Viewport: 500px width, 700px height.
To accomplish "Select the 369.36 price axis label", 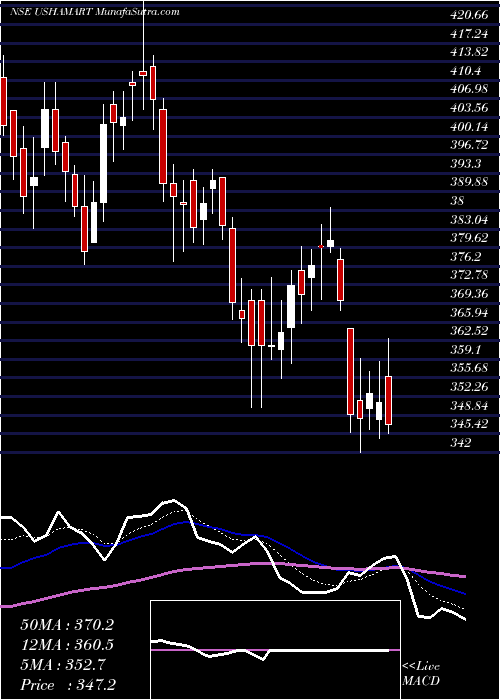I will tap(468, 294).
